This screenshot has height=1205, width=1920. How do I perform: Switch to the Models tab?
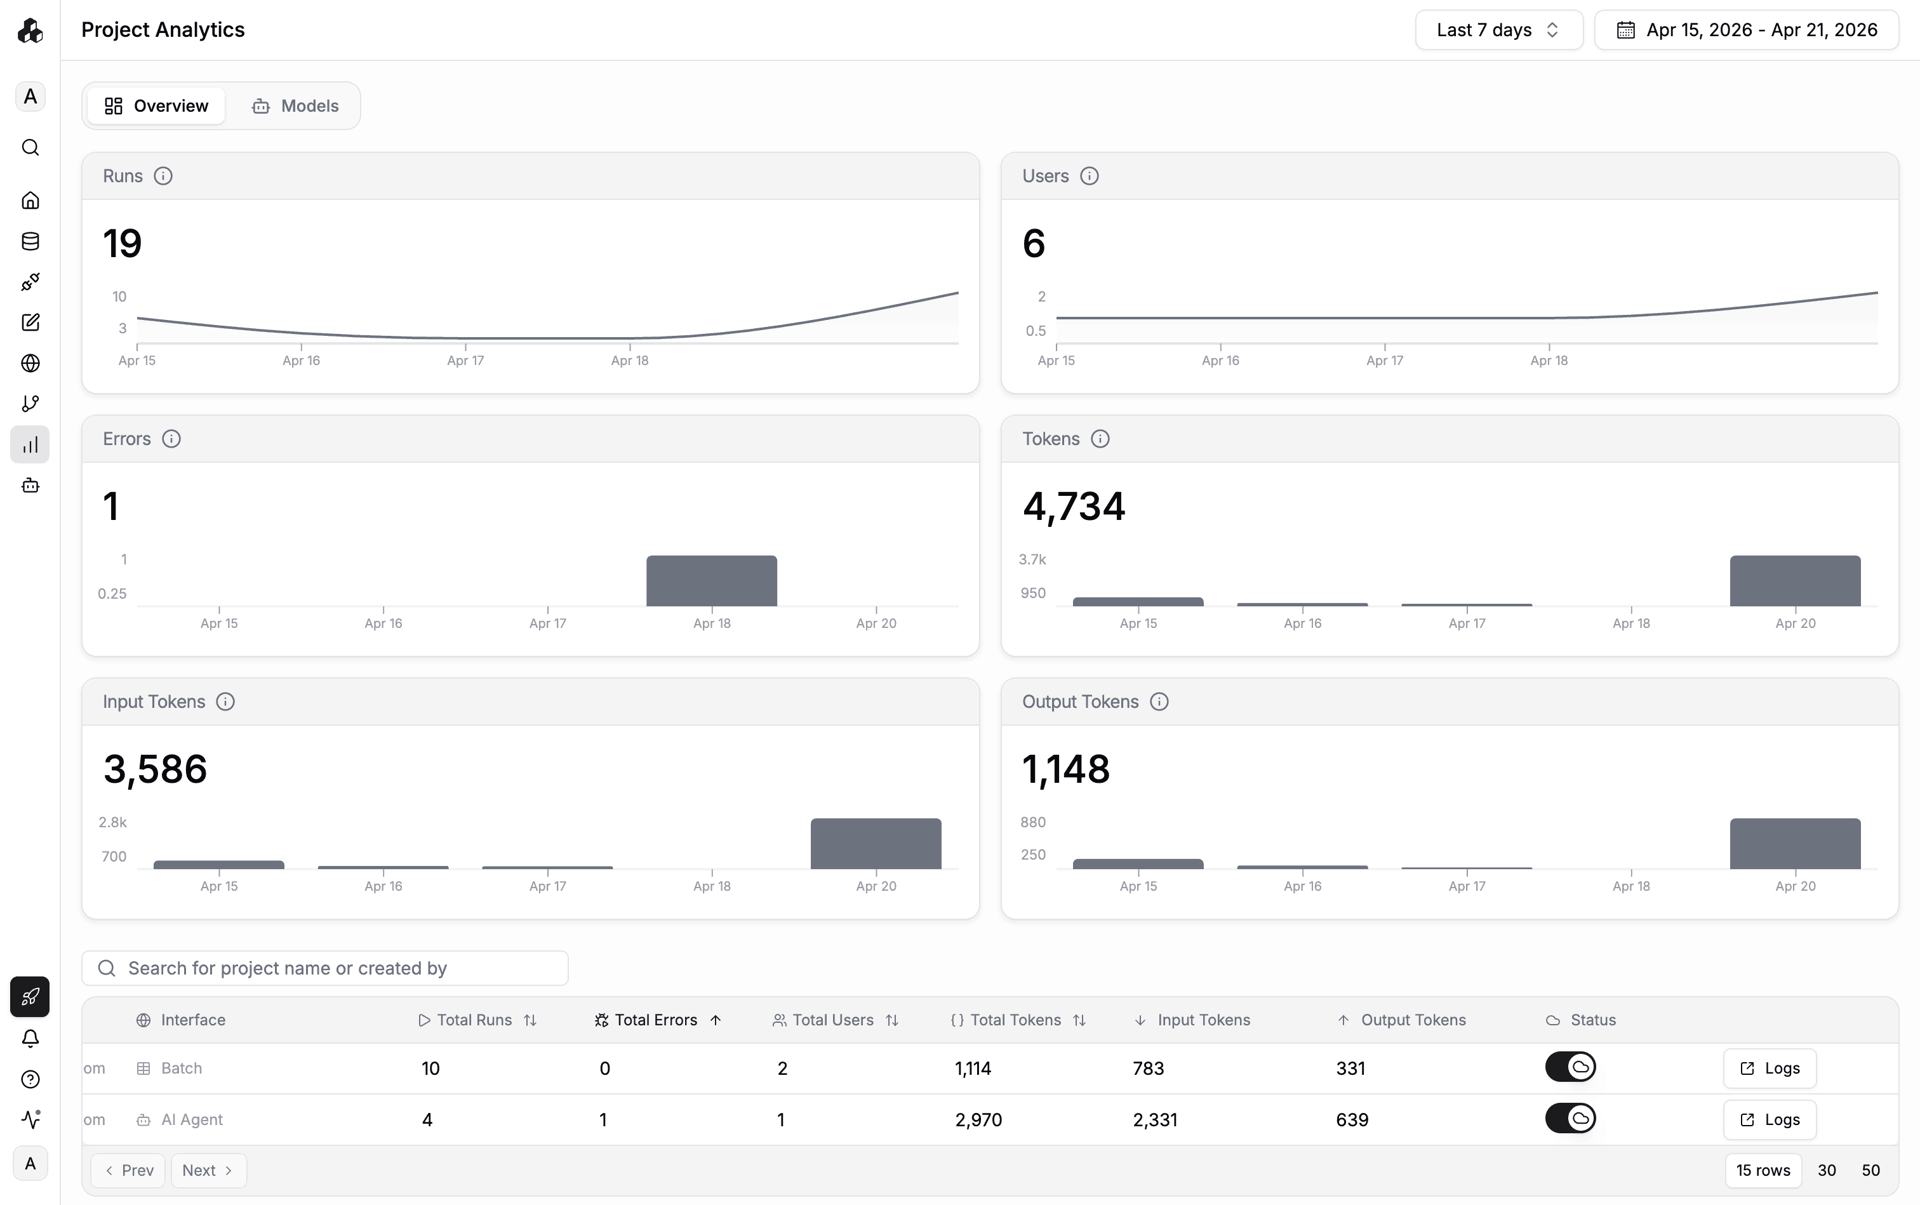[295, 106]
